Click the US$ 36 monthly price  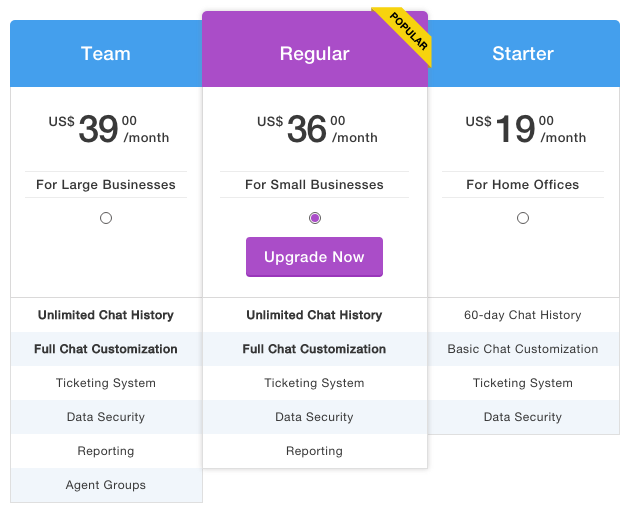tap(317, 129)
